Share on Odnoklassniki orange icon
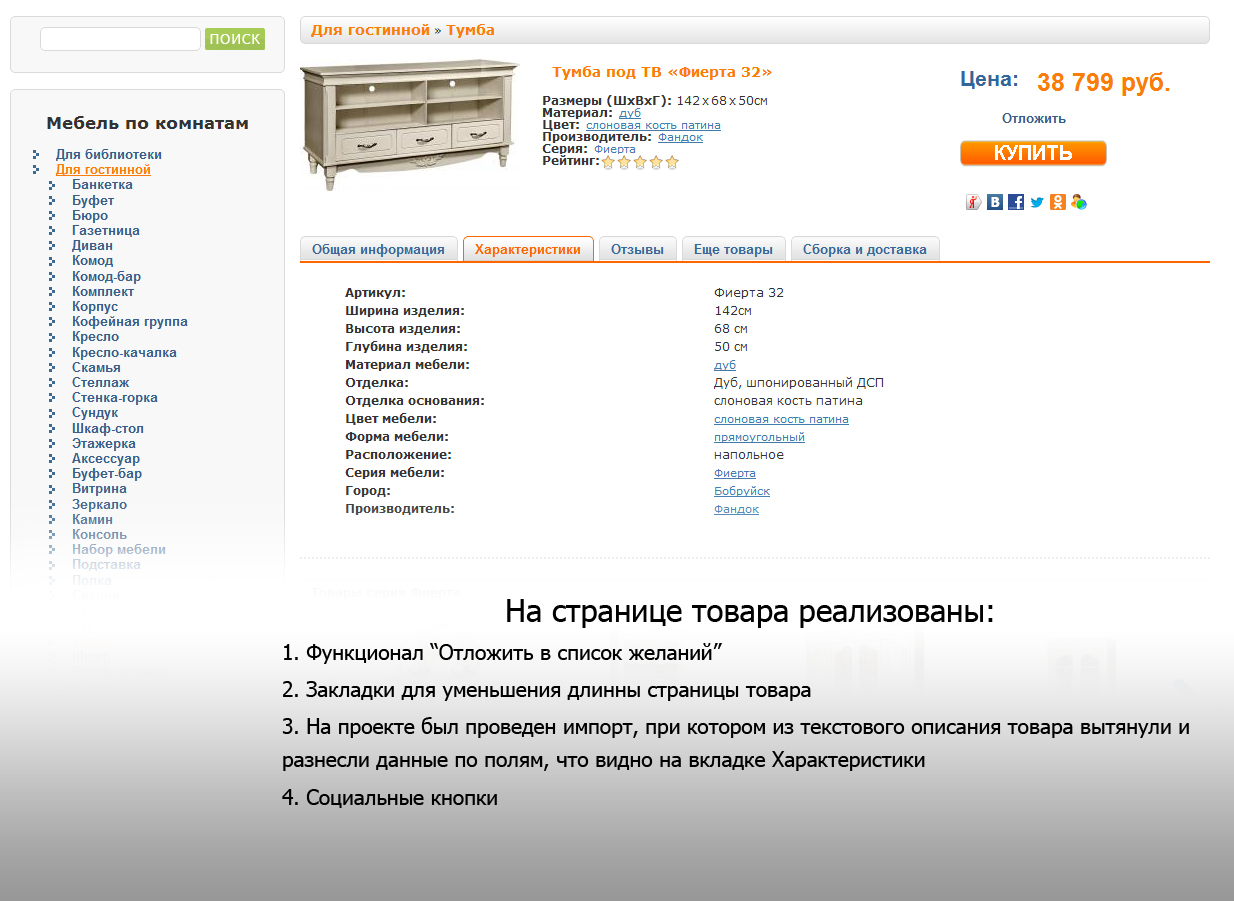The image size is (1234, 901). pyautogui.click(x=1058, y=202)
